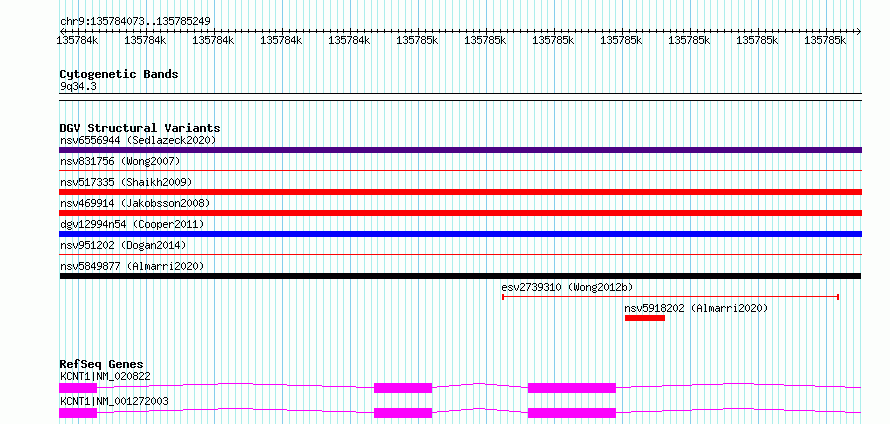This screenshot has height=424, width=890.
Task: Click the nsv6556944 (Sedlazeck2020) variant label
Action: 138,140
